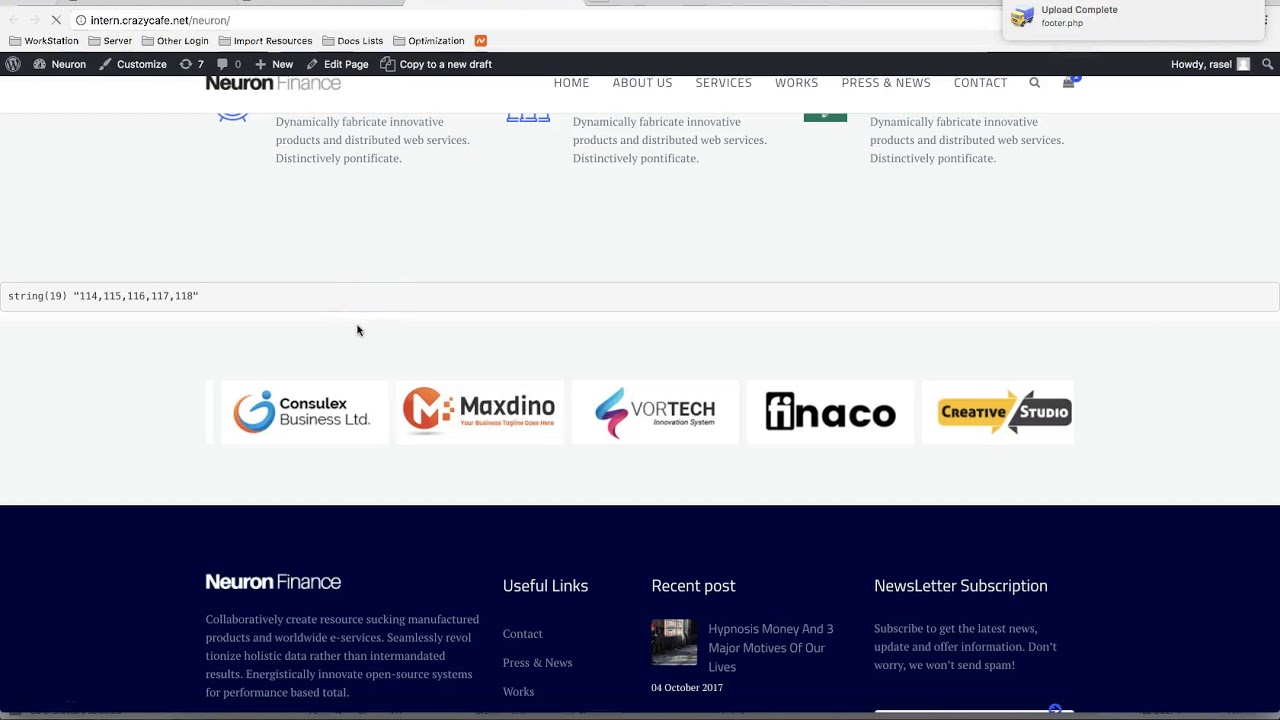
Task: Click the browser address bar URL
Action: coord(160,20)
